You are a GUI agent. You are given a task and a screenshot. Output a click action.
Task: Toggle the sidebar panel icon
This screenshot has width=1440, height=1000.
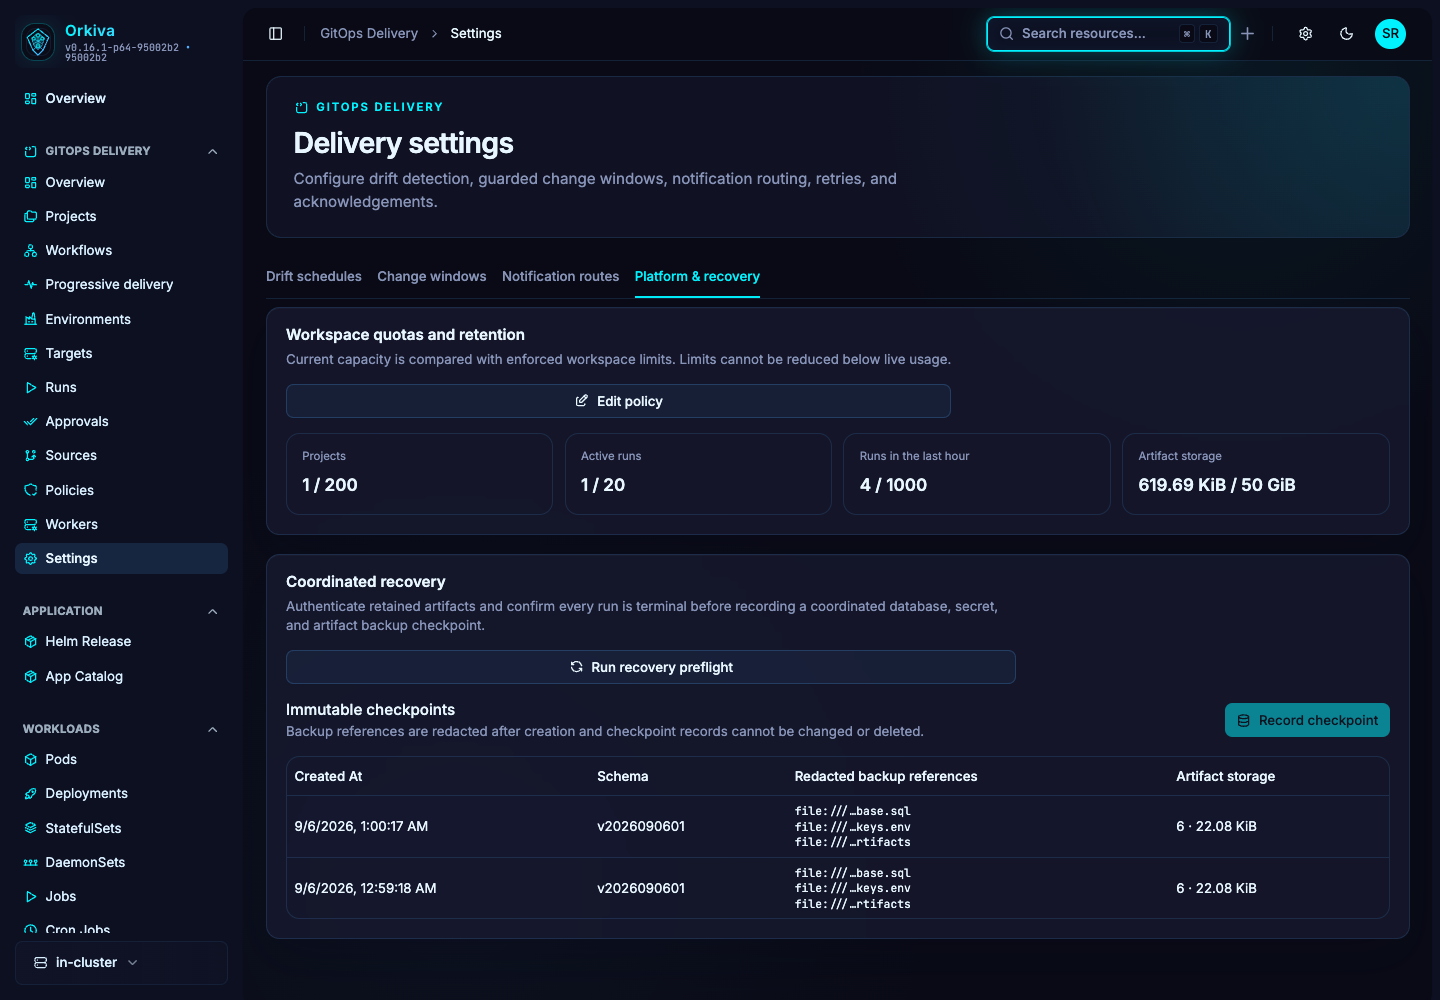click(x=276, y=33)
